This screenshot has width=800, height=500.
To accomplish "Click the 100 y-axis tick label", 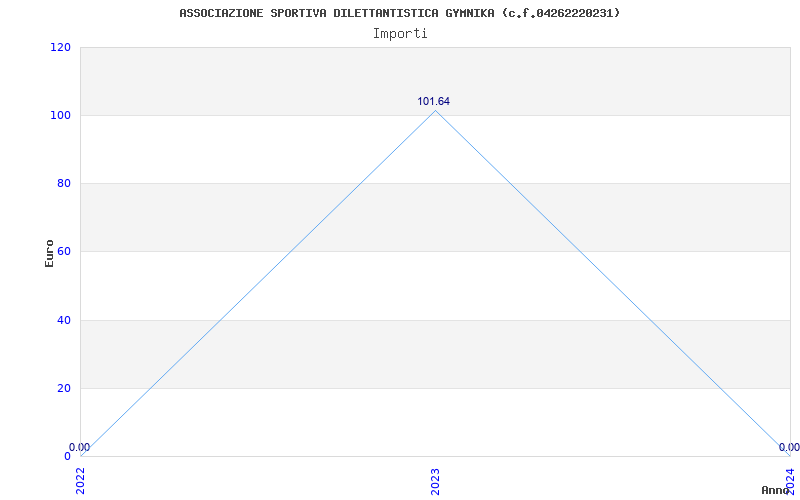I will 60,115.
